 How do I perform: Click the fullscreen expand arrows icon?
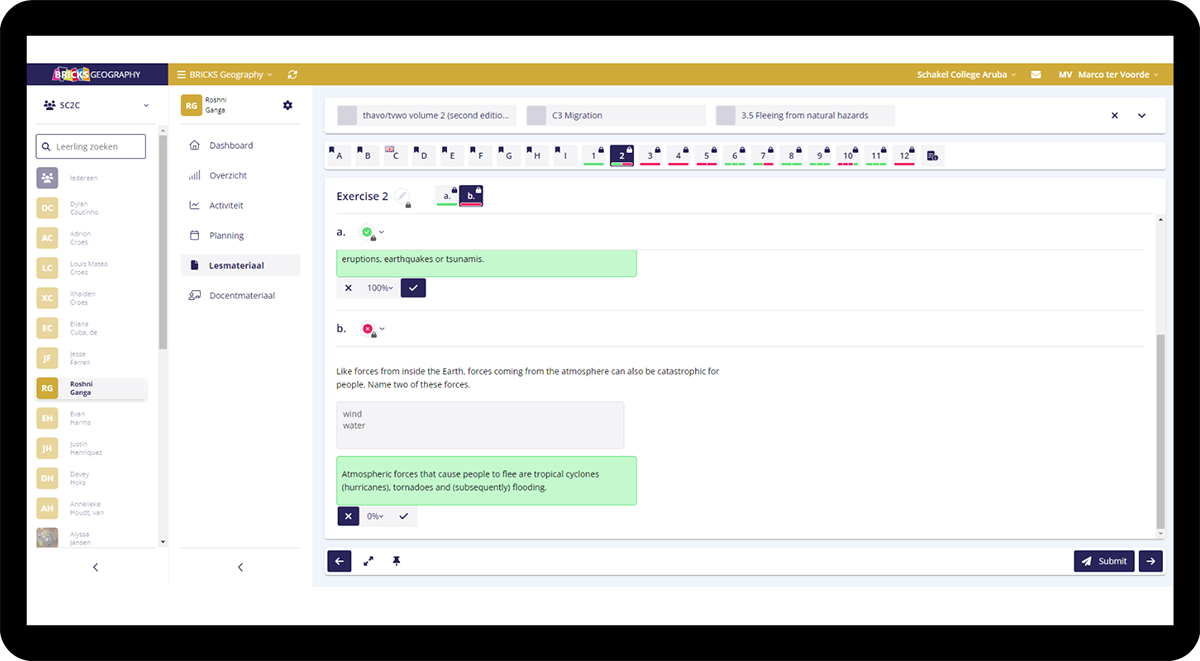(x=368, y=562)
